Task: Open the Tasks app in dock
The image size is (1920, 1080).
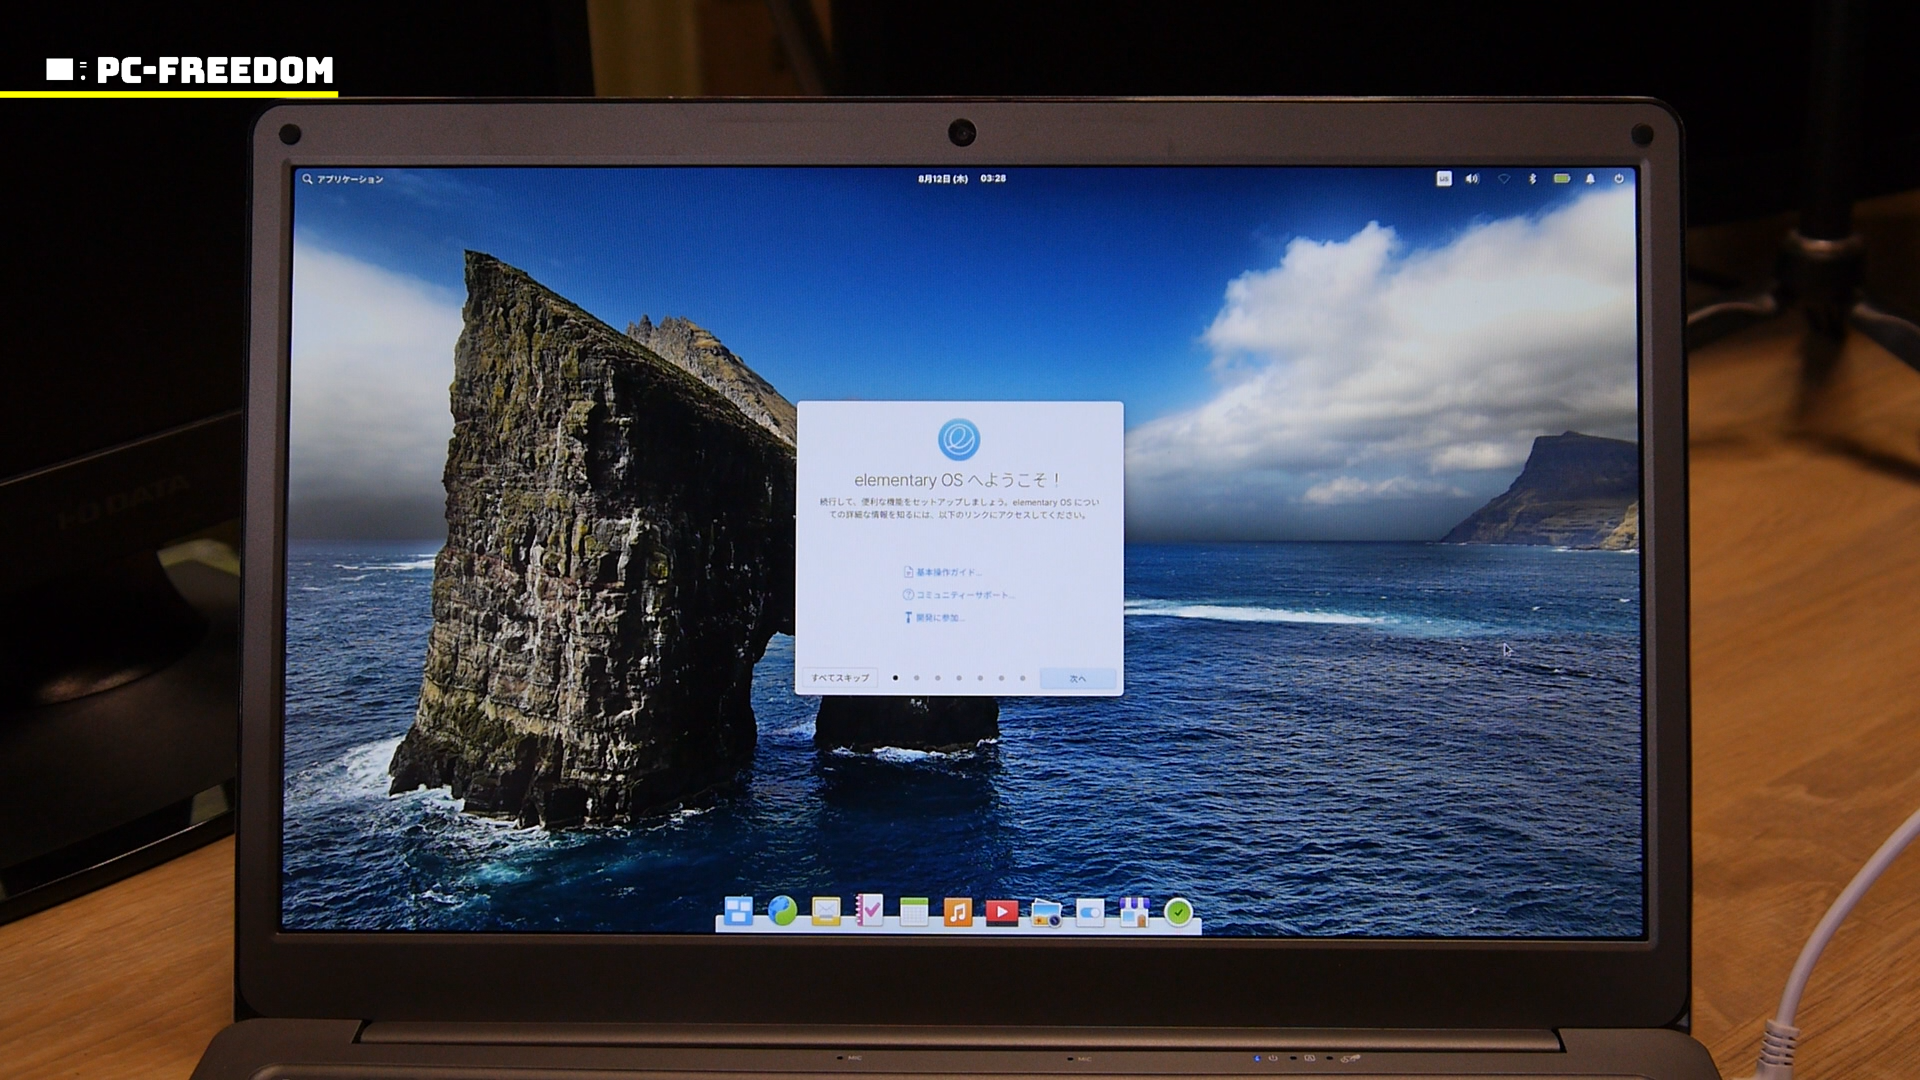Action: click(870, 910)
